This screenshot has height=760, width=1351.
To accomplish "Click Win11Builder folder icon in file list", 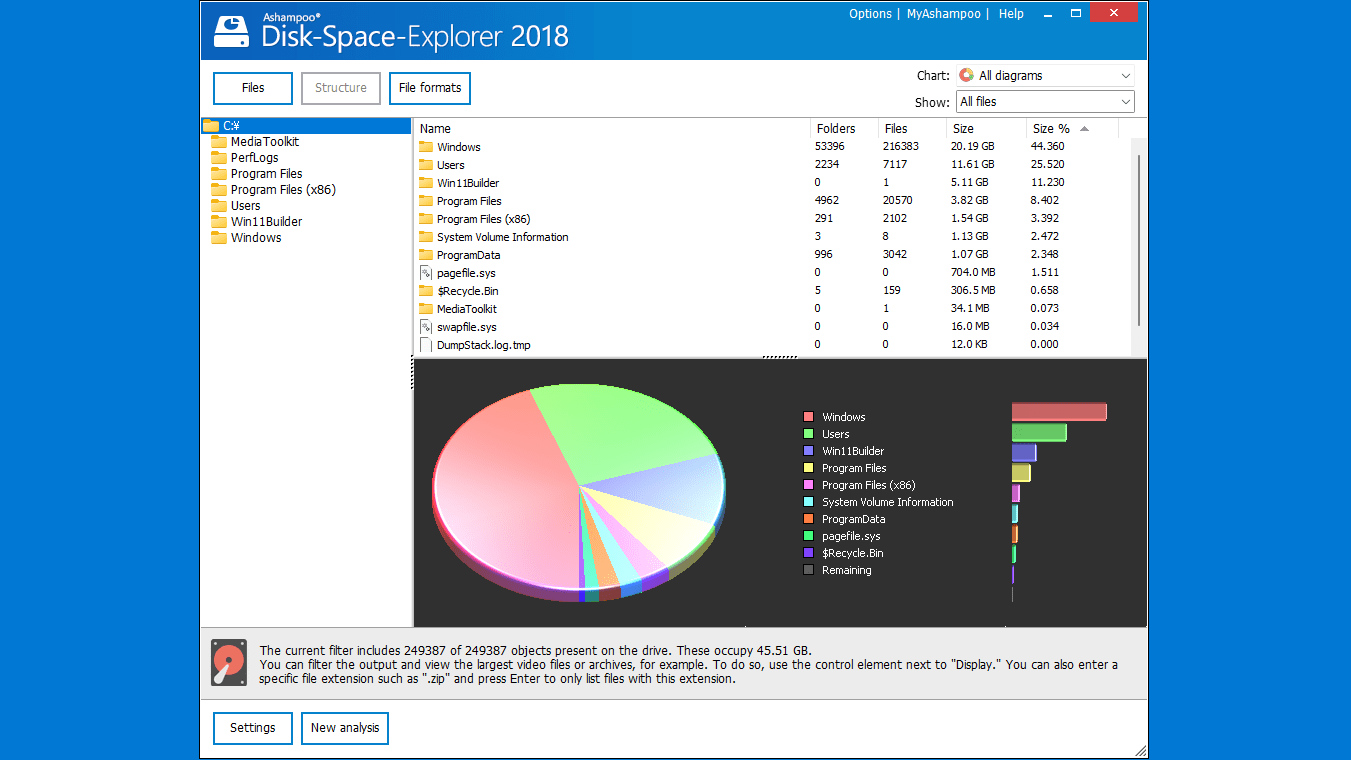I will pos(426,183).
